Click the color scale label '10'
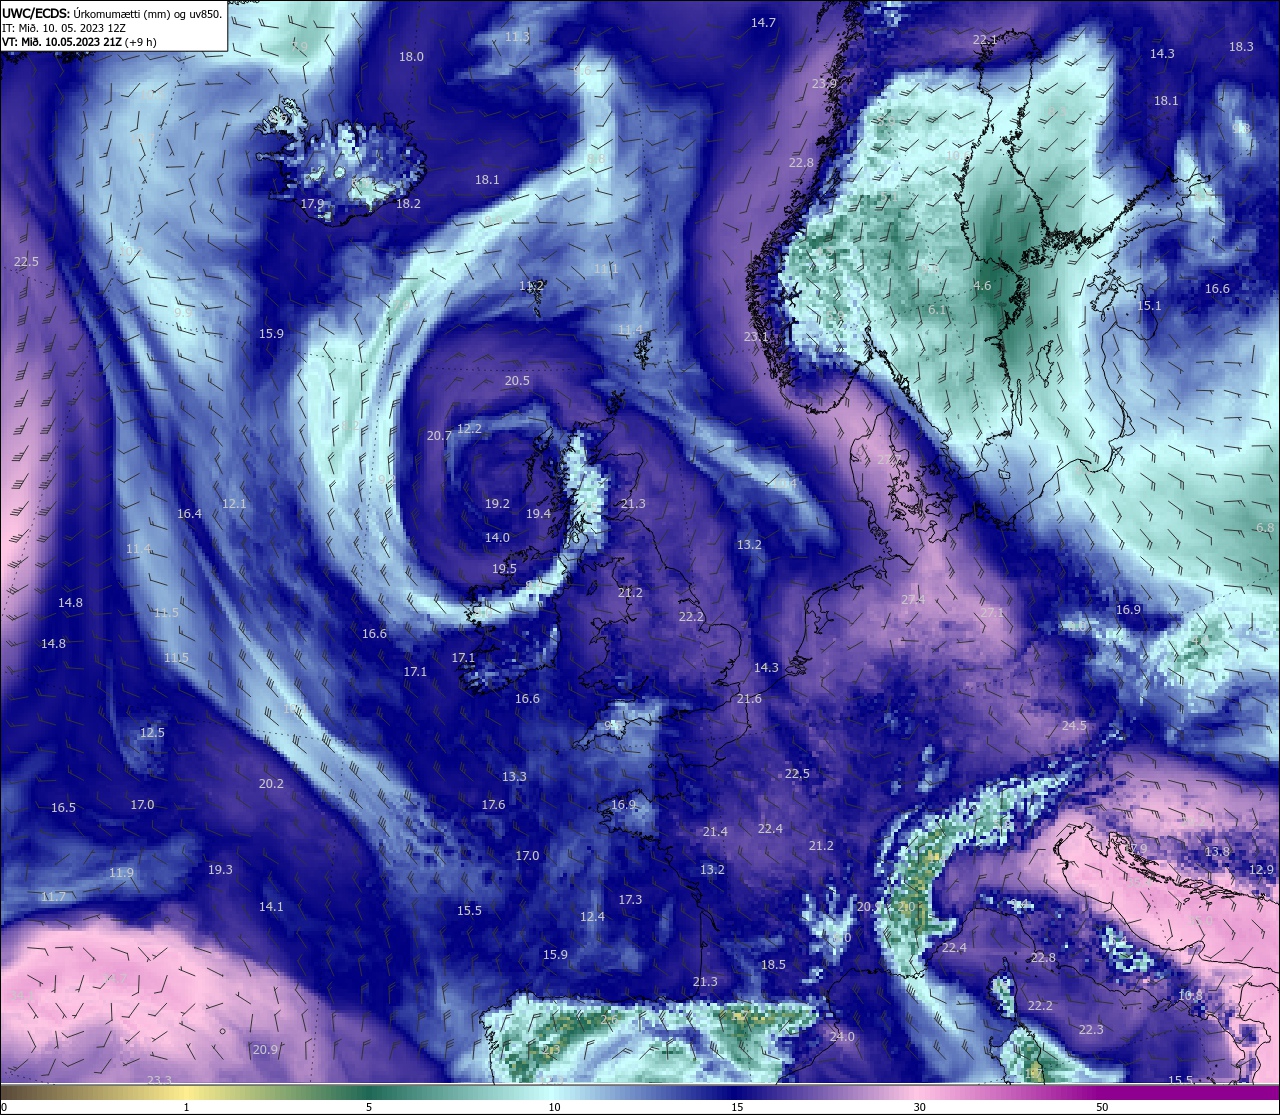 (554, 1107)
